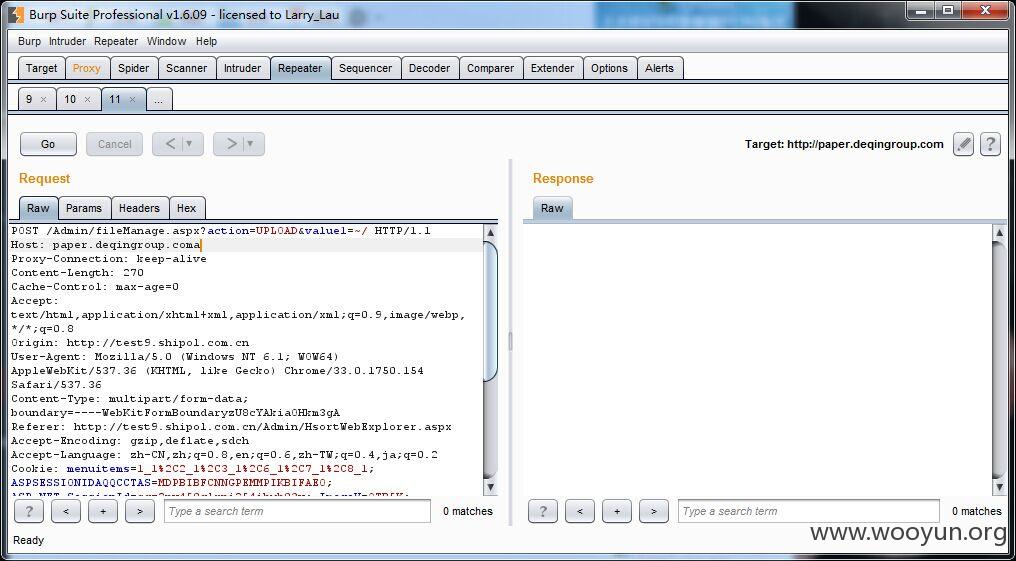Add a new Repeater tab via the ... tab
Screen dimensions: 1016x561
(159, 99)
